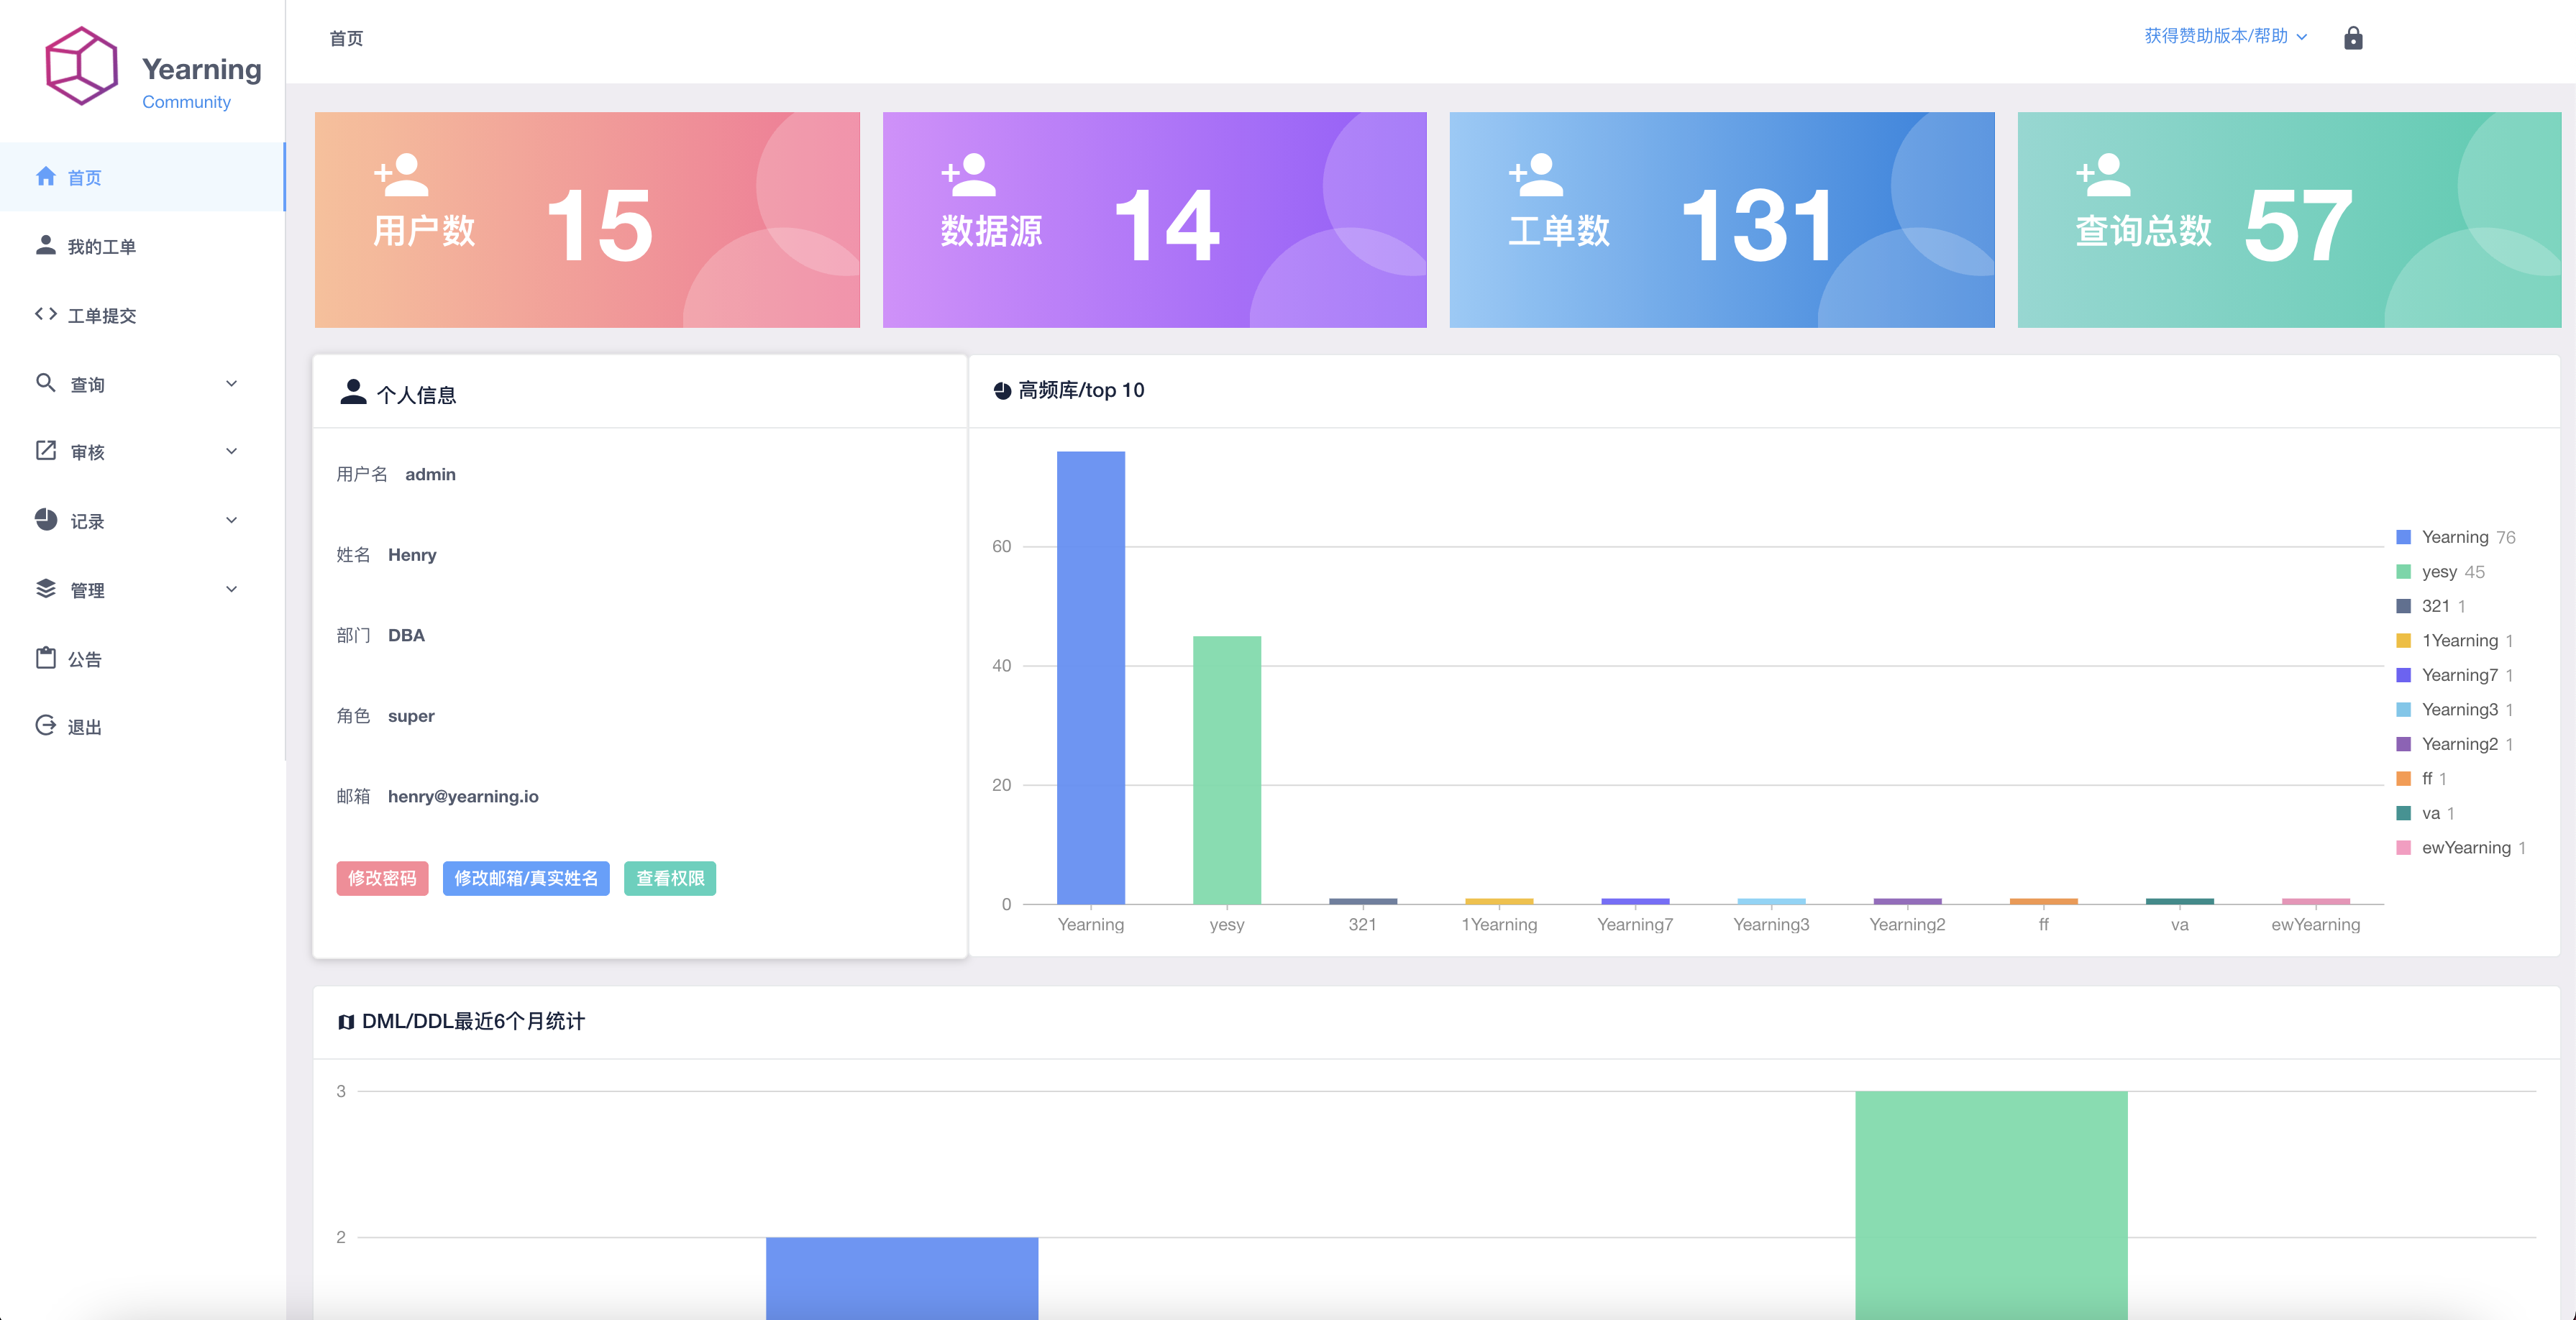2576x1320 pixels.
Task: Click the home icon in sidebar
Action: [x=46, y=177]
